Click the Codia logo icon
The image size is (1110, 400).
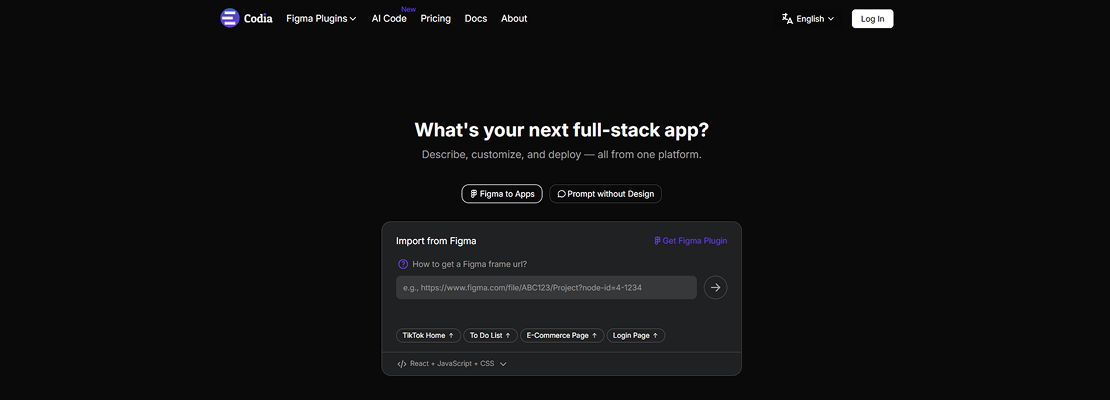point(230,18)
